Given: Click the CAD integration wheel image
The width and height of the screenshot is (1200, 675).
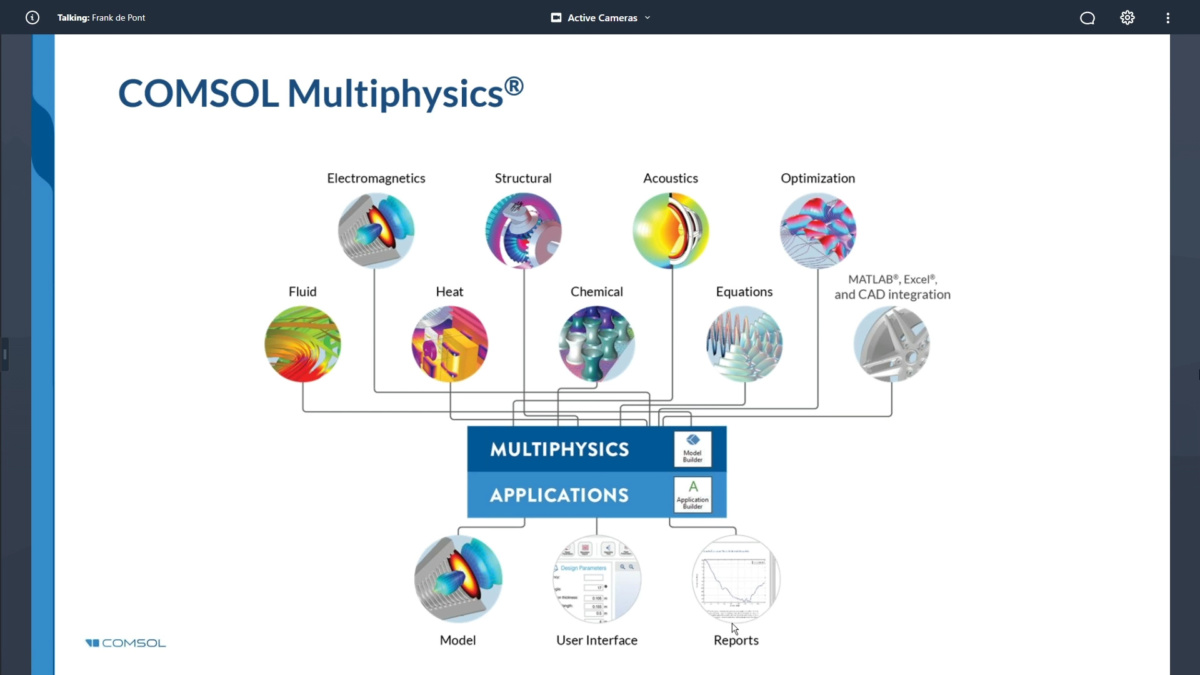Looking at the screenshot, I should point(892,344).
